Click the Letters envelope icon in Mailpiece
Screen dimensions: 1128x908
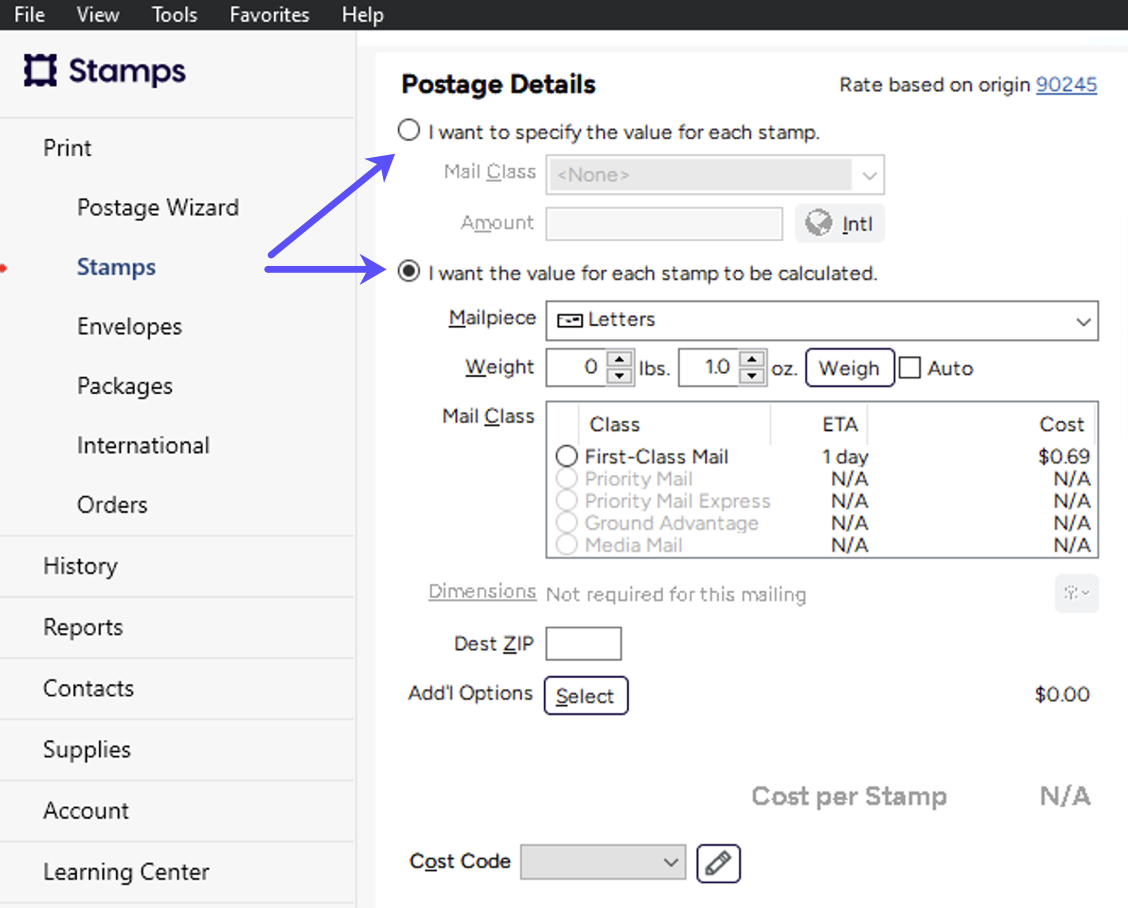coord(570,320)
